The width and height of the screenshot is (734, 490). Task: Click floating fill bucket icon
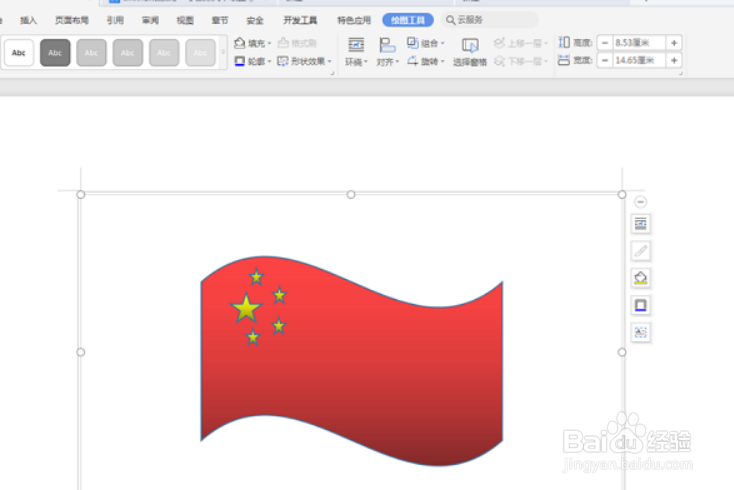(x=641, y=278)
